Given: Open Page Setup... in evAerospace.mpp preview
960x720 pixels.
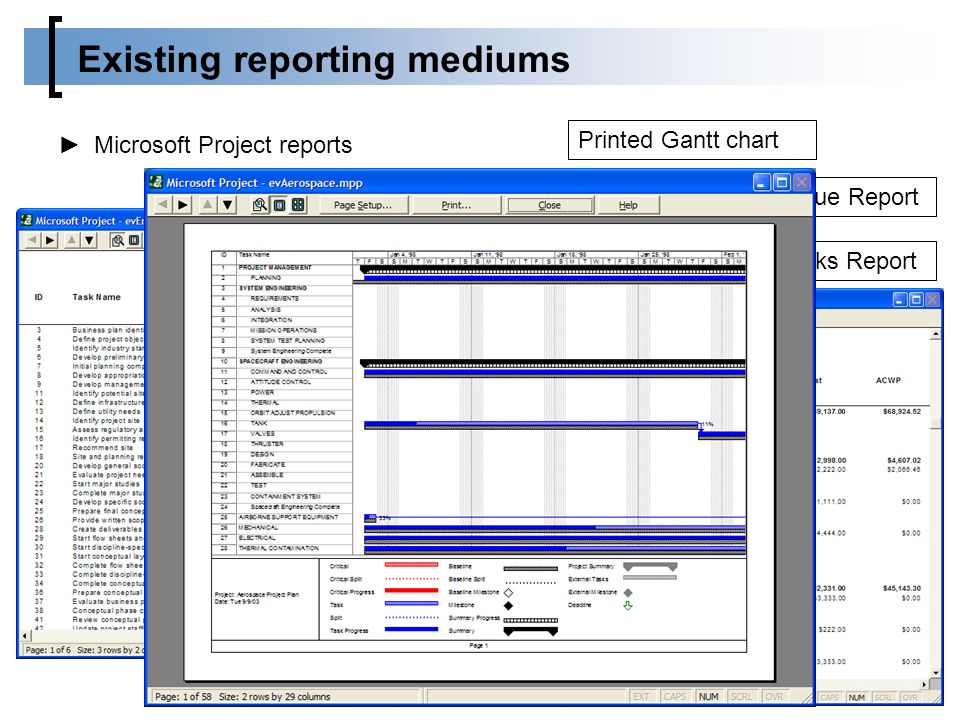Looking at the screenshot, I should (362, 205).
